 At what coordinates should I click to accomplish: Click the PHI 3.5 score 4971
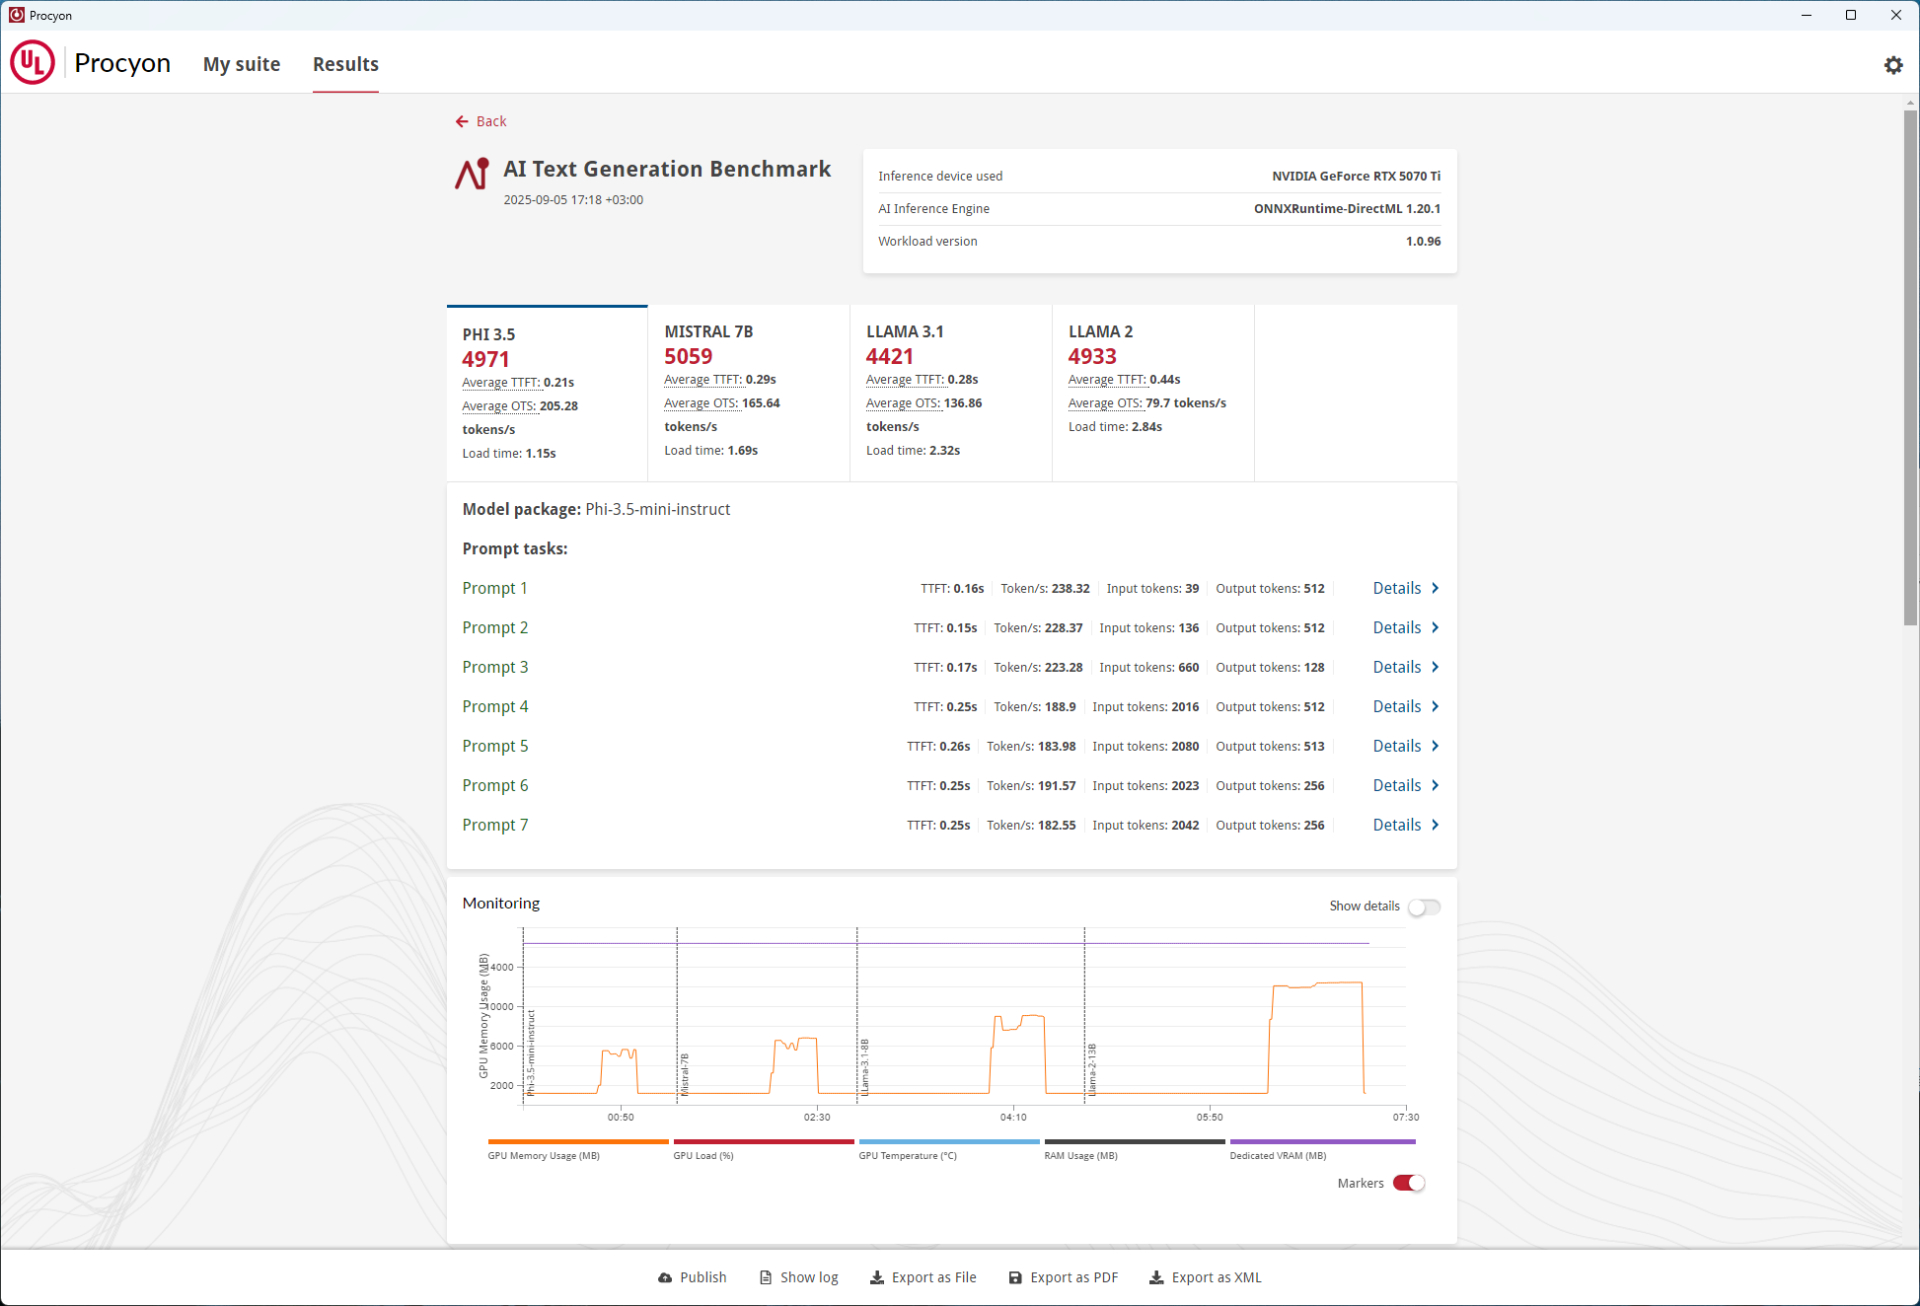pyautogui.click(x=486, y=359)
